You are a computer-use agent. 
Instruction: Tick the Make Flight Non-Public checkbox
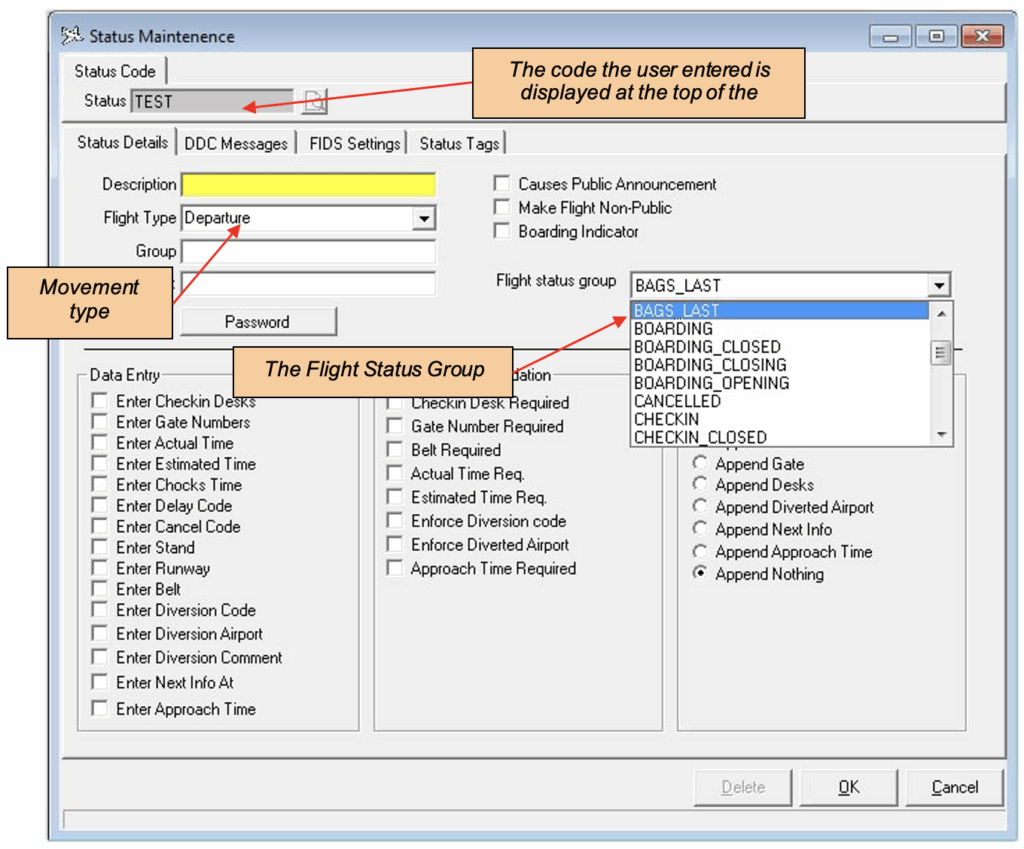502,208
